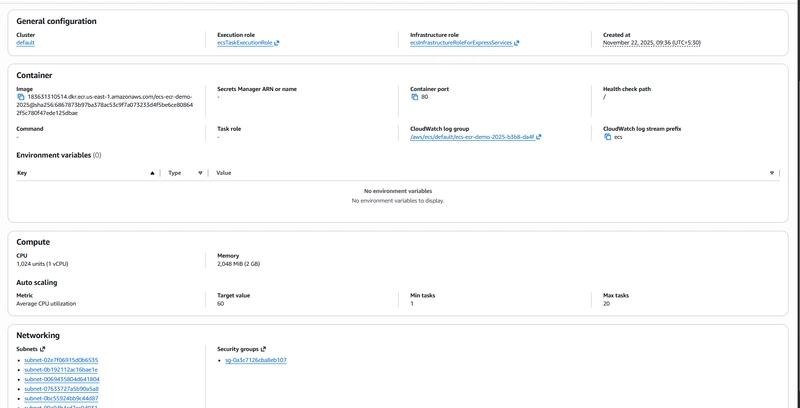This screenshot has height=408, width=800.
Task: Open subnet-02e7f06915d0b6535 link
Action: tap(61, 360)
